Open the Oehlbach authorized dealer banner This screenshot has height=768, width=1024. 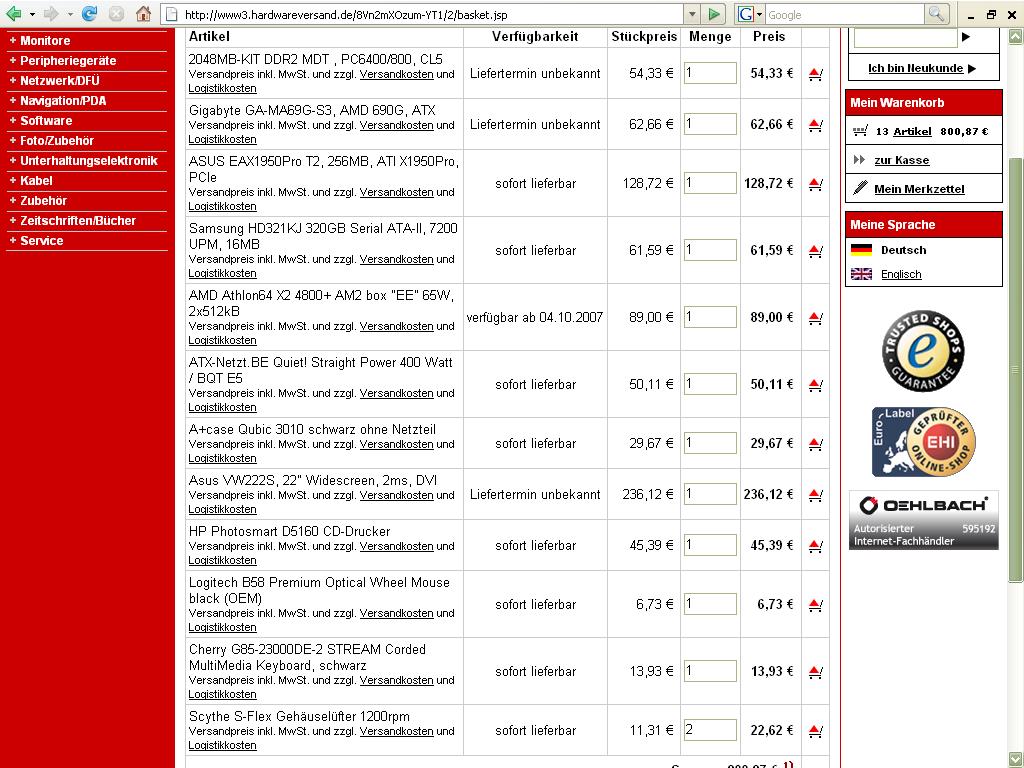(x=923, y=520)
